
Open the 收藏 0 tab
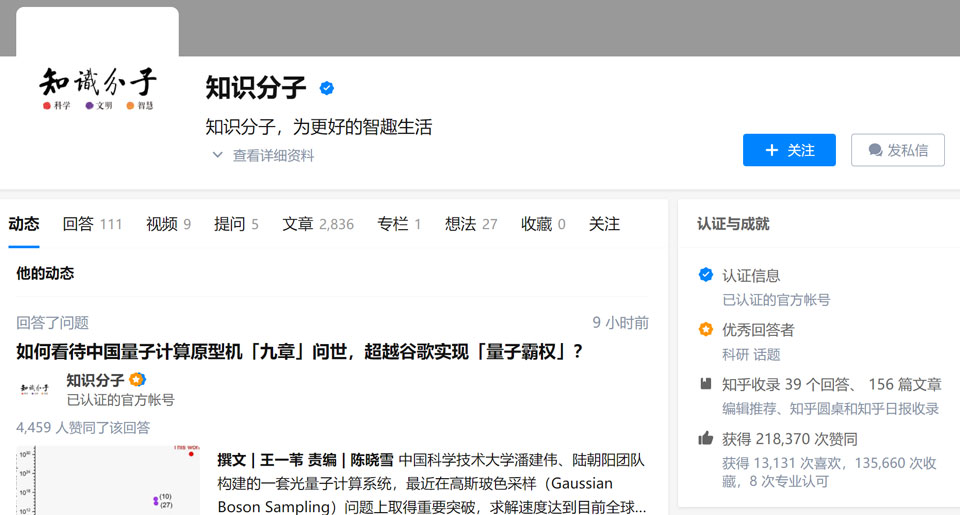coord(543,224)
